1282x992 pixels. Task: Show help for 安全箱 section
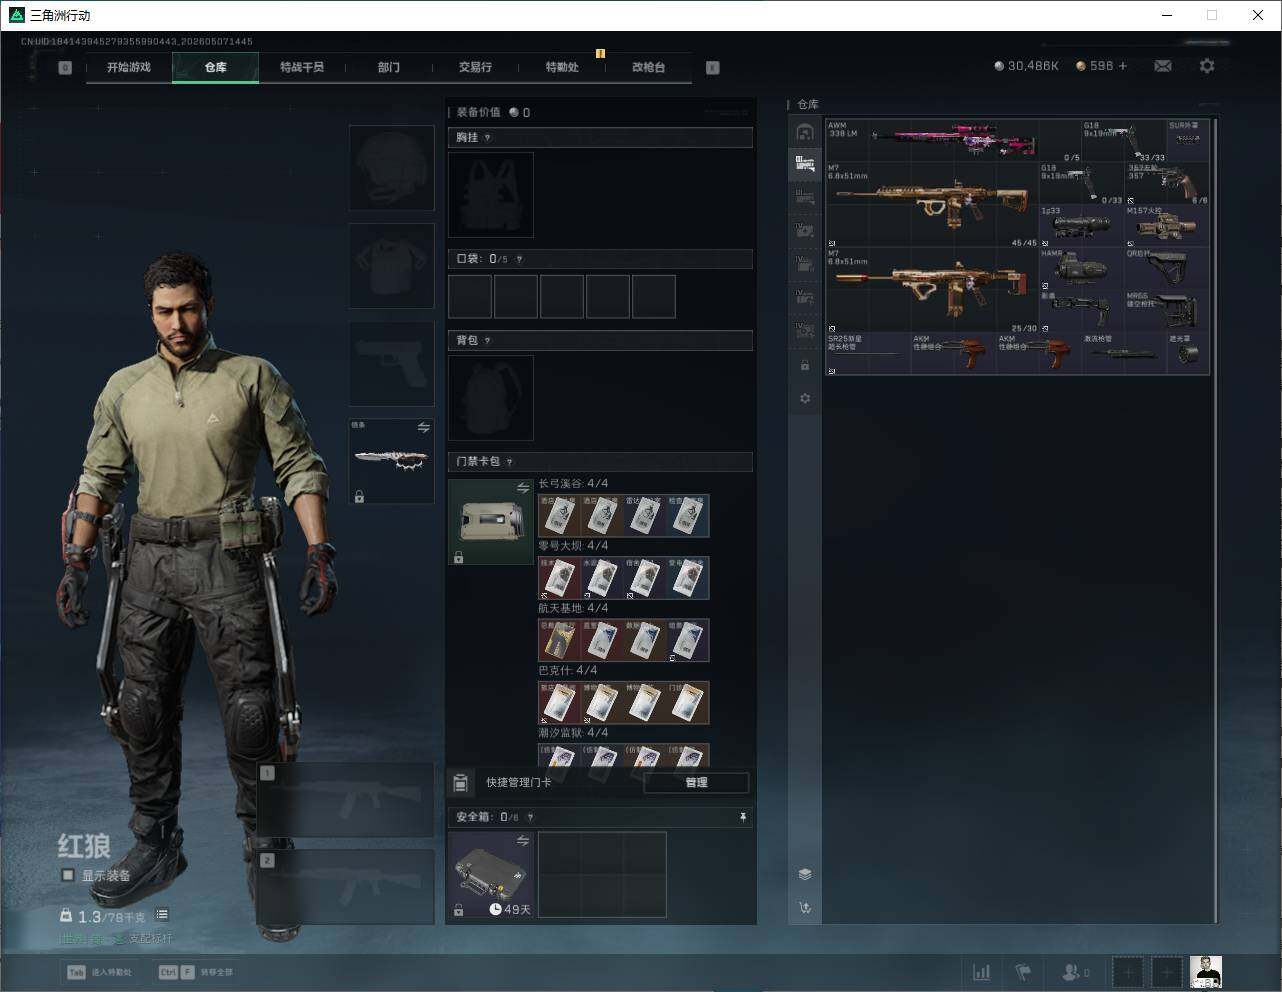(530, 817)
